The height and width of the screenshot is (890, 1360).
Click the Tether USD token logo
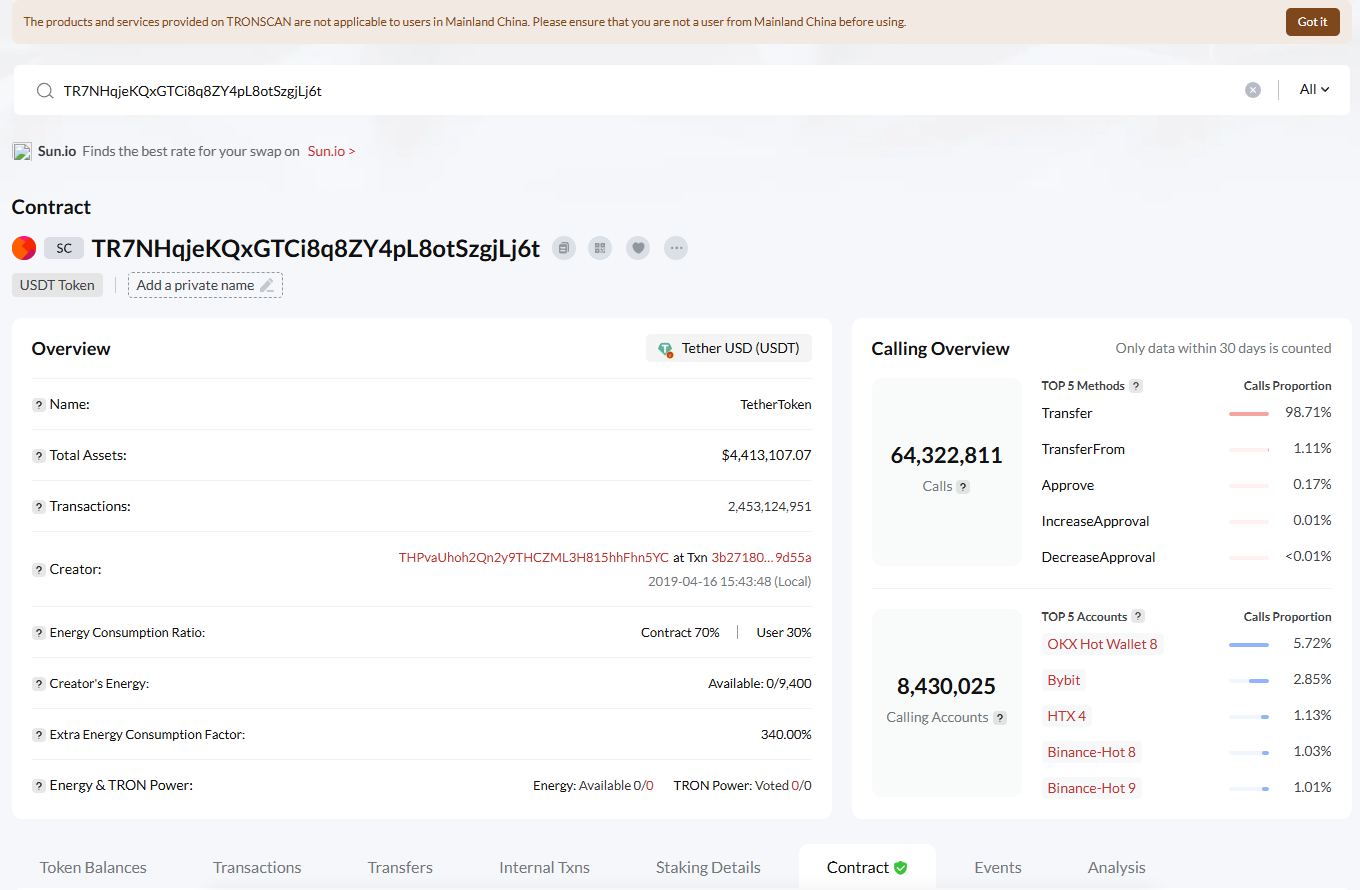pos(665,348)
